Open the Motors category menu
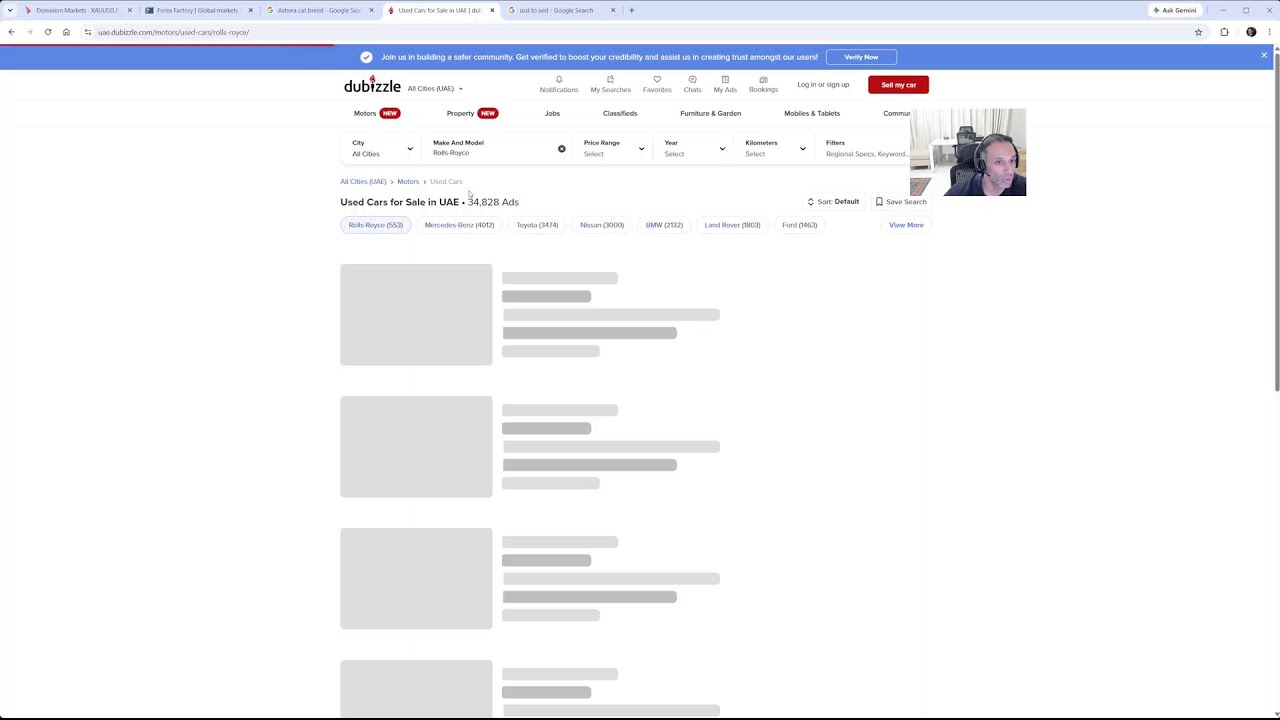This screenshot has height=720, width=1280. tap(376, 113)
